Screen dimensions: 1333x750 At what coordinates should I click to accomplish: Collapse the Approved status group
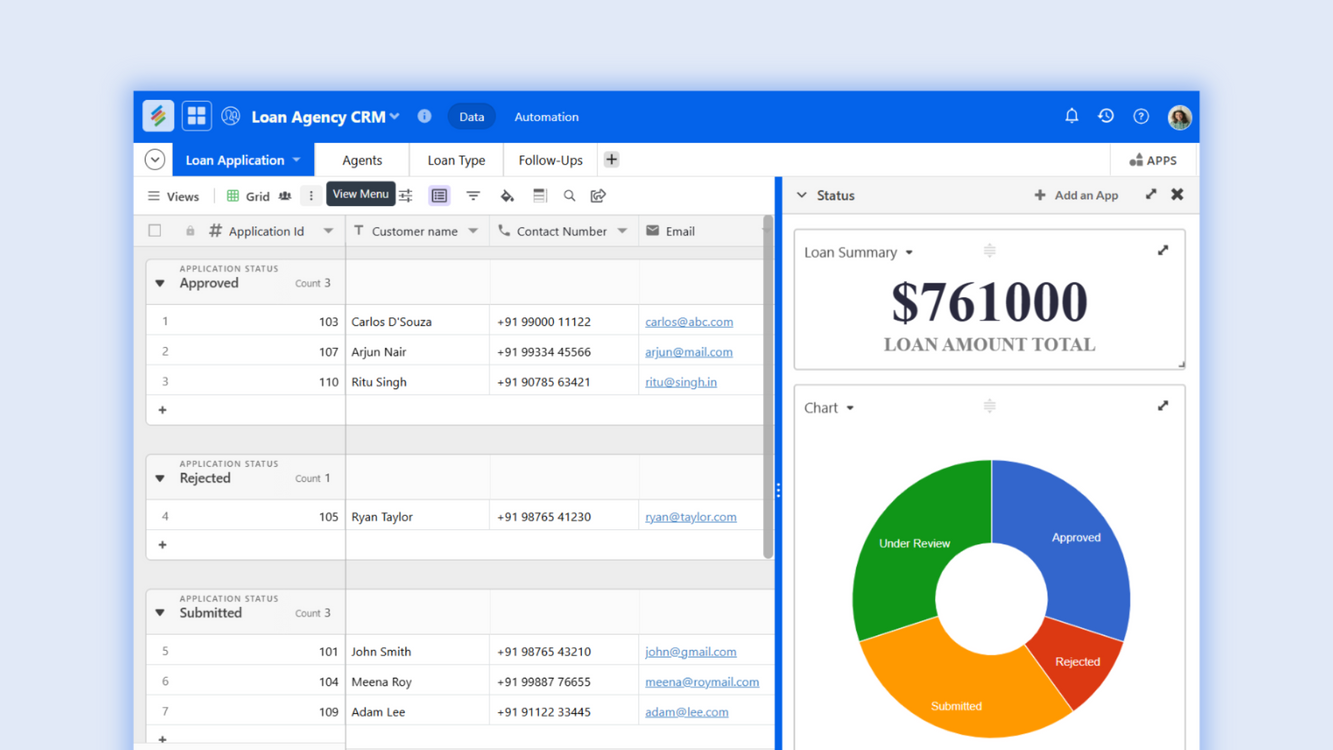tap(160, 284)
